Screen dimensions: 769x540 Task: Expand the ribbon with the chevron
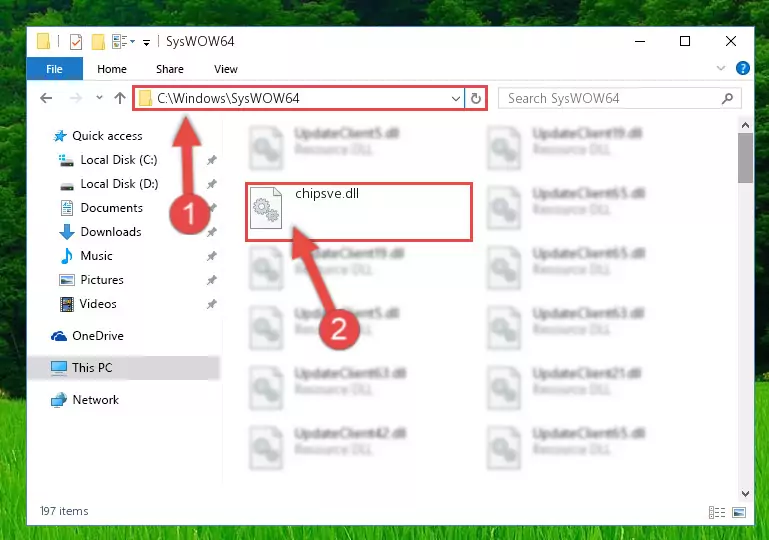(x=721, y=68)
